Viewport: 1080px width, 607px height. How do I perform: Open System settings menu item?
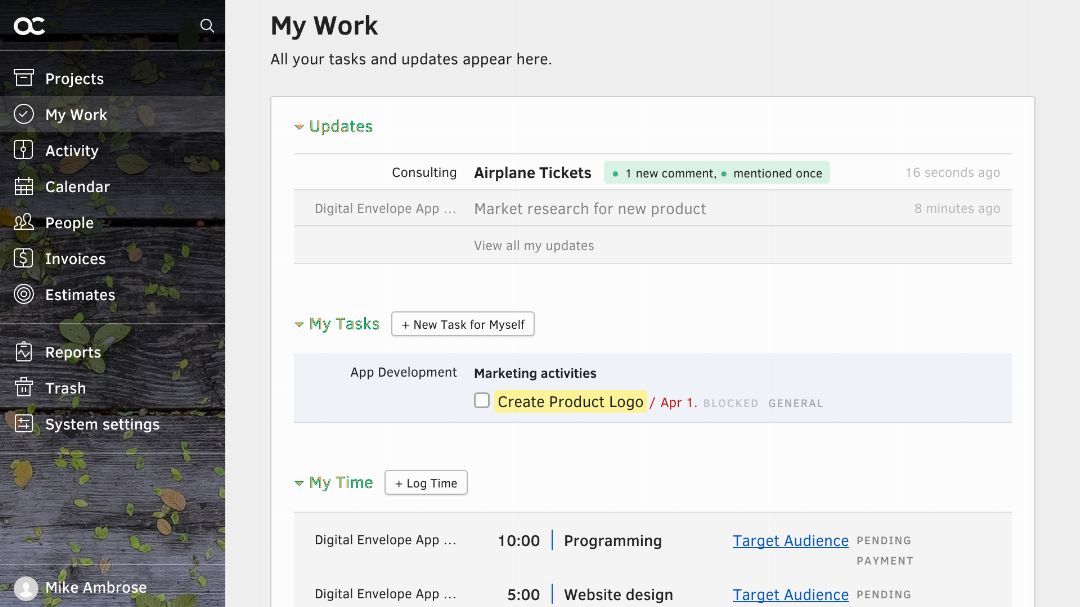(101, 424)
